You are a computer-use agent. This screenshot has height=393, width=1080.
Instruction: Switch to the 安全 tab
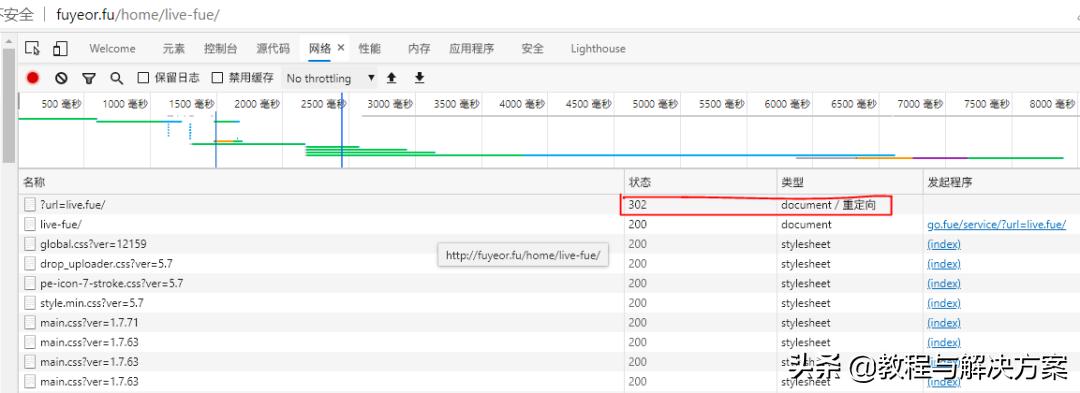[532, 48]
